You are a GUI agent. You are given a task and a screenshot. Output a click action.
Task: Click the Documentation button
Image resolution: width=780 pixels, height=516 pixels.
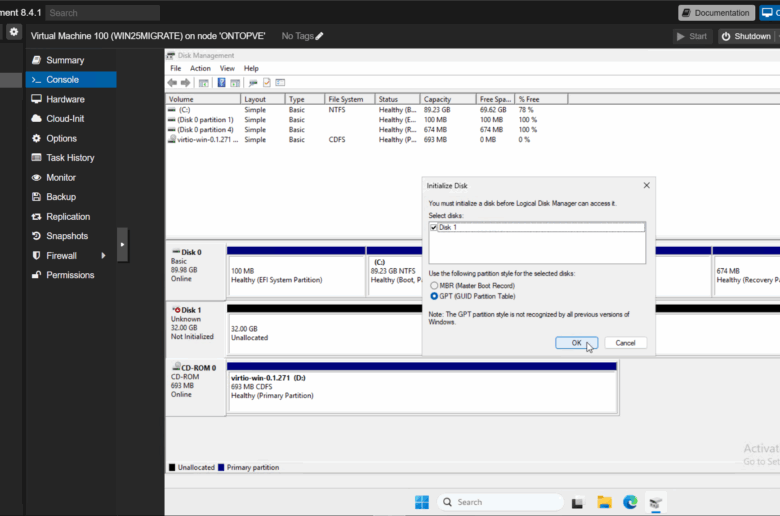(716, 13)
